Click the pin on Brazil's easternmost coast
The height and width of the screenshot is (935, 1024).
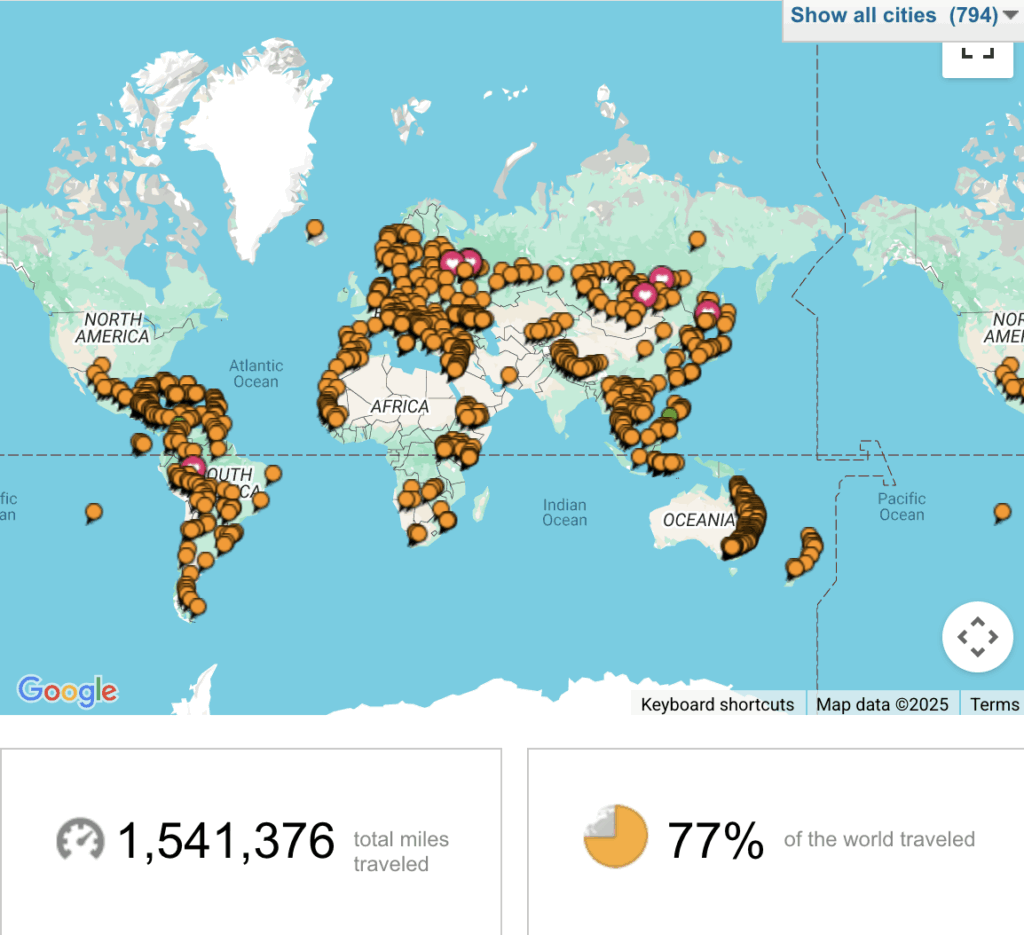point(272,473)
